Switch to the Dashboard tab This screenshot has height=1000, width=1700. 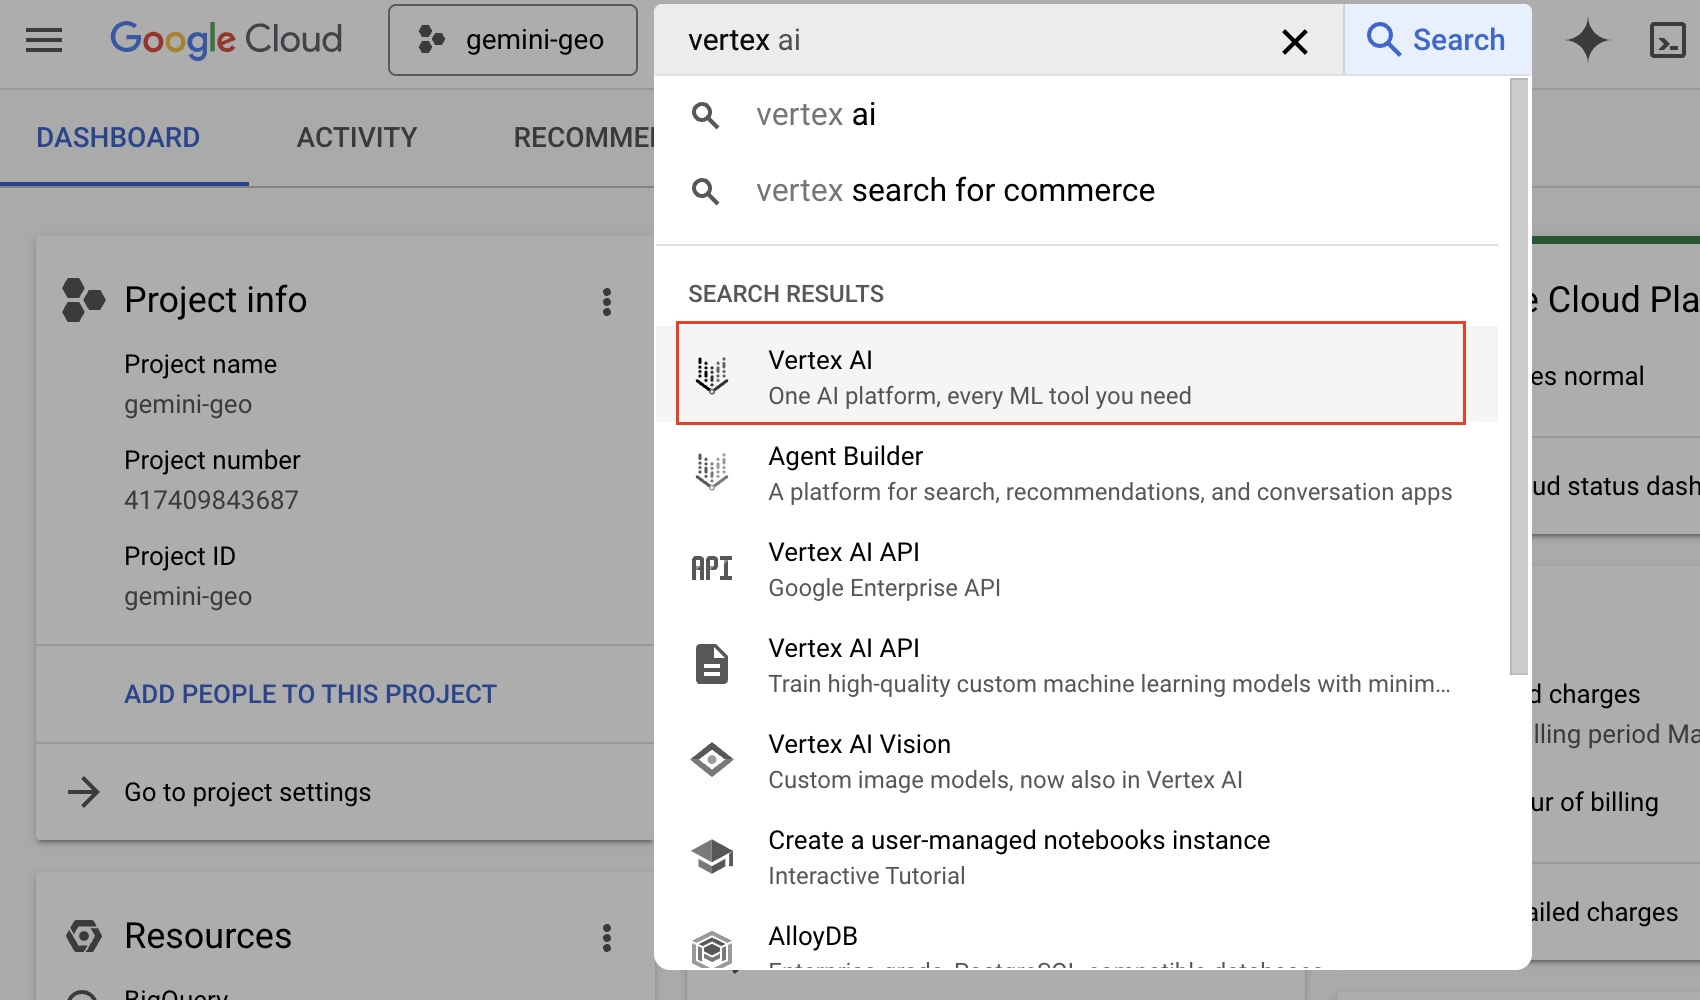(118, 137)
